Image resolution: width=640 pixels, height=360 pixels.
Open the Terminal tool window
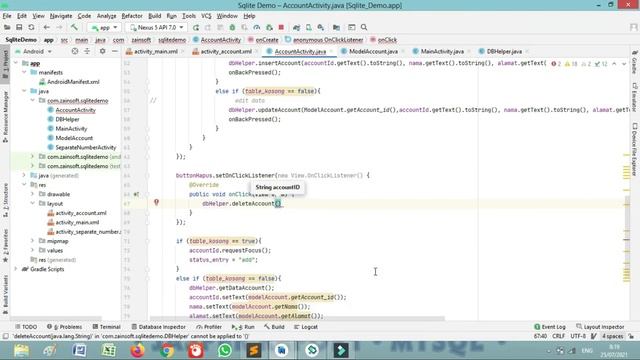107,327
